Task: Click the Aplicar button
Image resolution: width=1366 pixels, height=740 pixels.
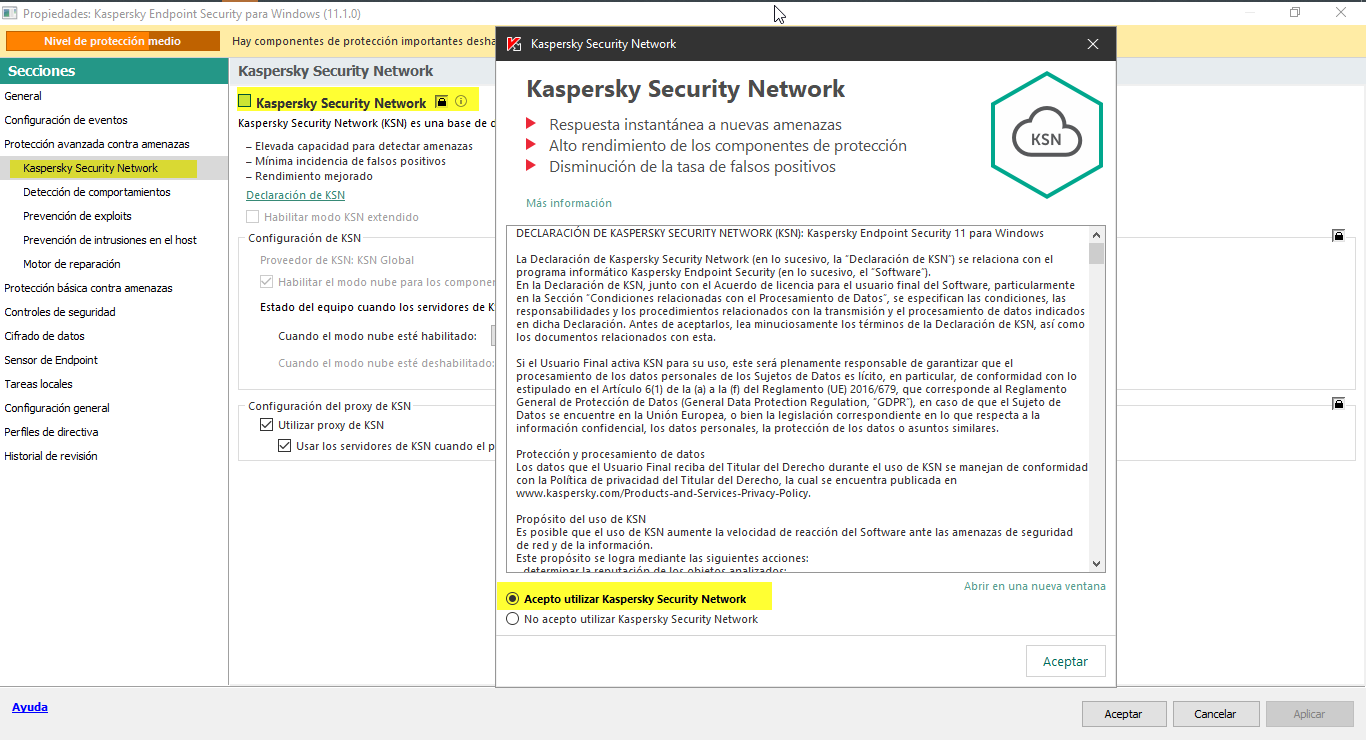Action: coord(1310,714)
